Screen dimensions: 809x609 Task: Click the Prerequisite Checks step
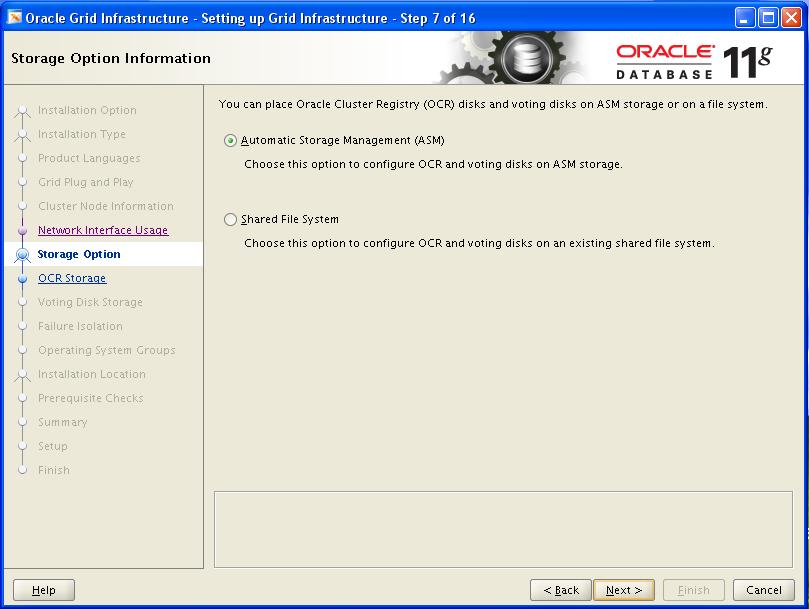(90, 398)
